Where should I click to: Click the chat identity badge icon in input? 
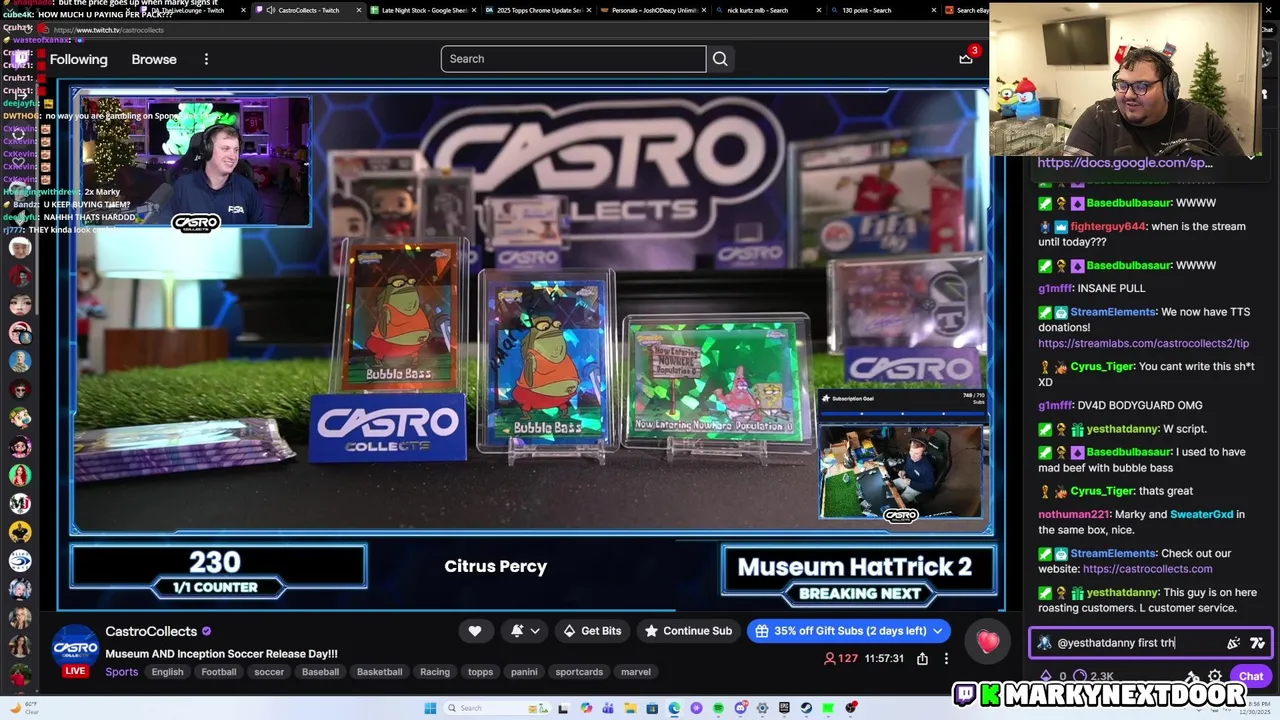click(x=1044, y=643)
